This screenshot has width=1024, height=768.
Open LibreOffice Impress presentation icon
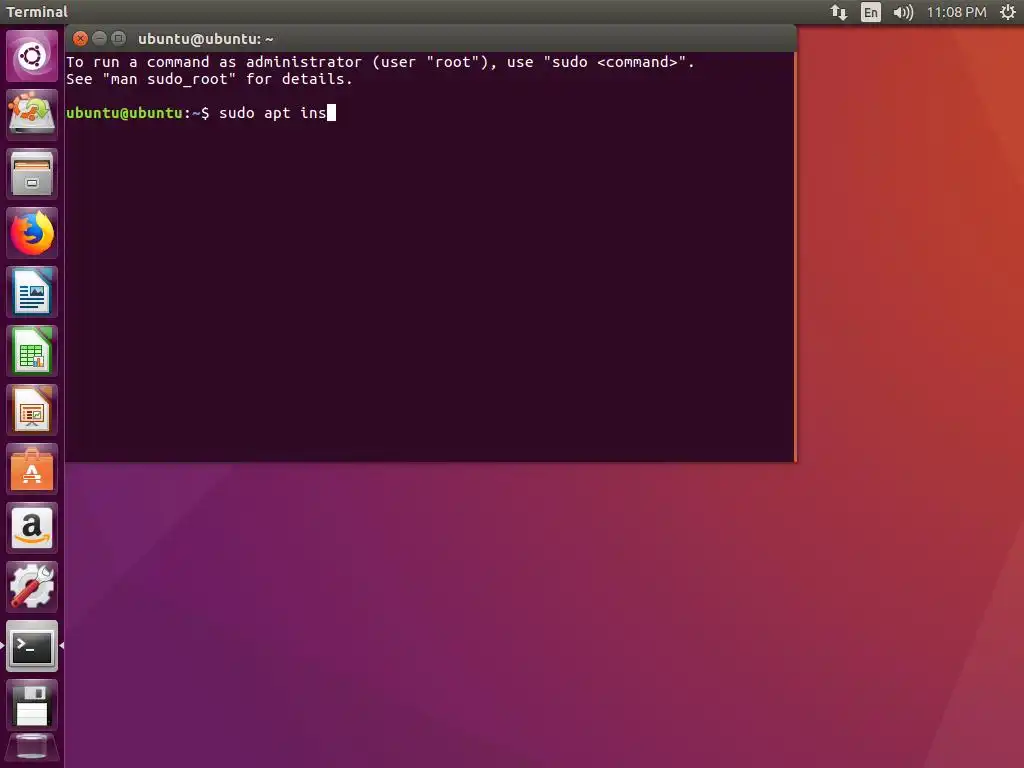pyautogui.click(x=31, y=410)
